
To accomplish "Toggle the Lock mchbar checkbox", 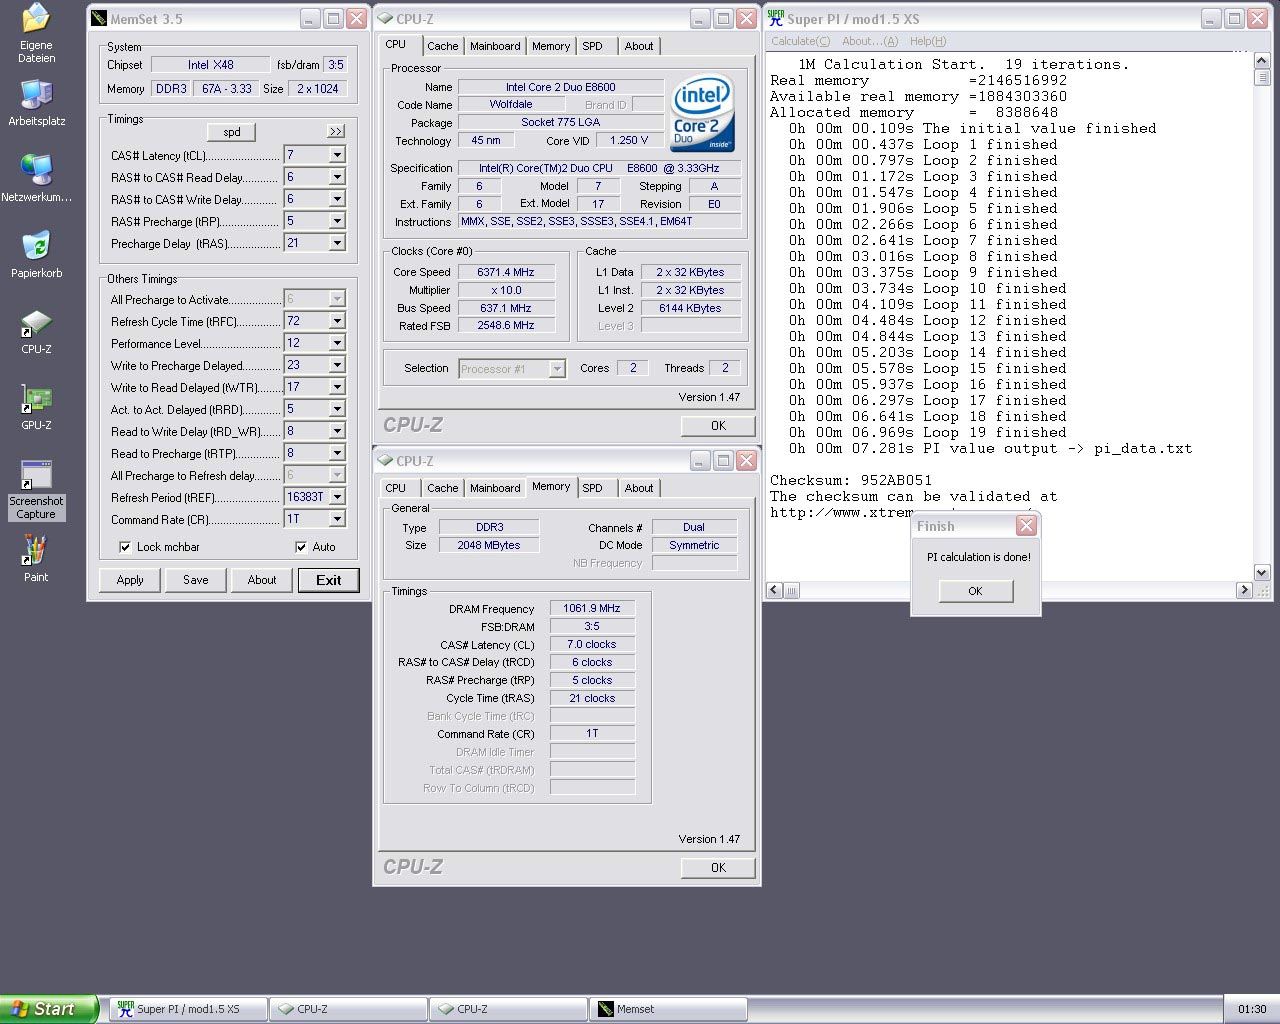I will 125,547.
